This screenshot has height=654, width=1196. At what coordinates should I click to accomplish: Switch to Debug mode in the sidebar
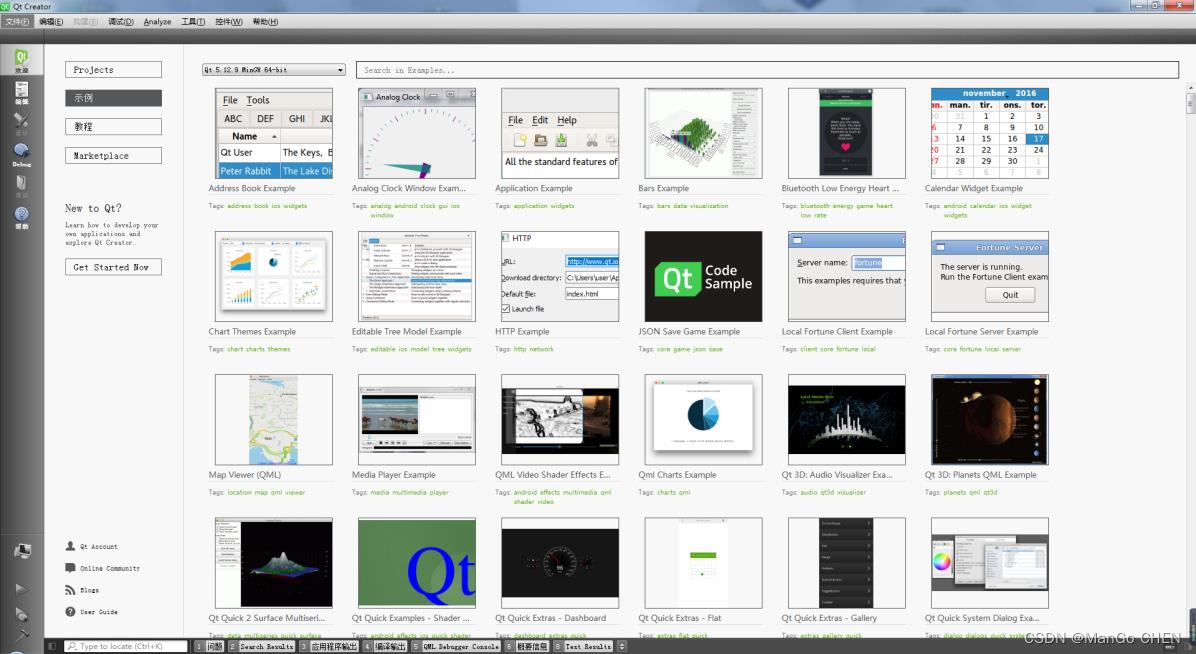click(21, 154)
